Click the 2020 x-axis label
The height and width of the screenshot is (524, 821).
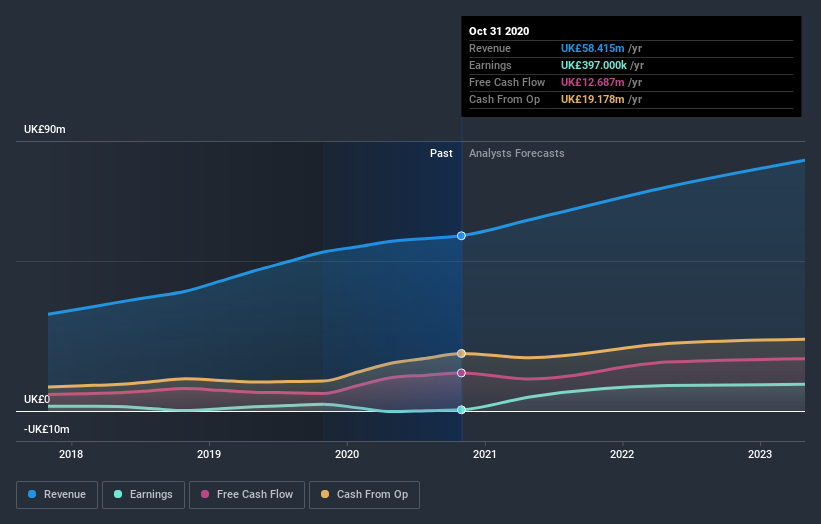[x=347, y=454]
